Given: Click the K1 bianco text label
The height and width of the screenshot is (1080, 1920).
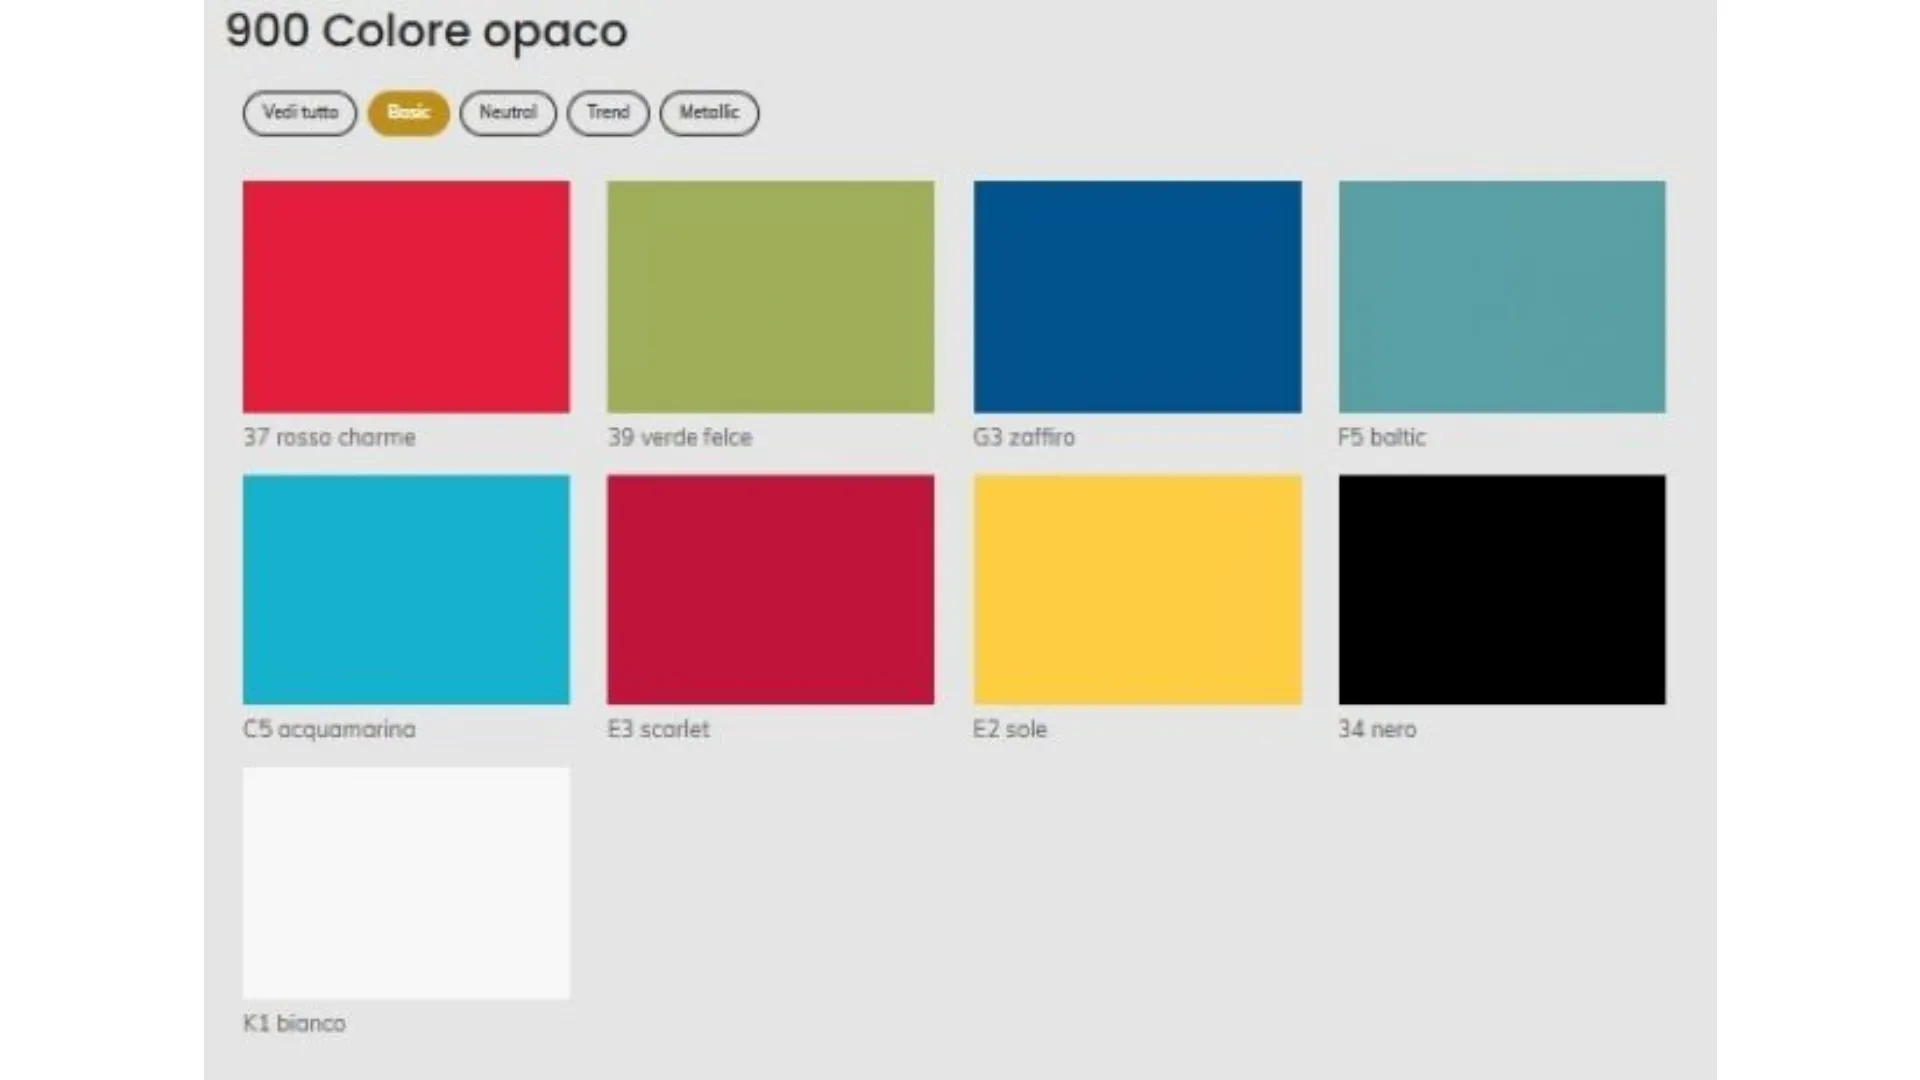Looking at the screenshot, I should 294,1023.
